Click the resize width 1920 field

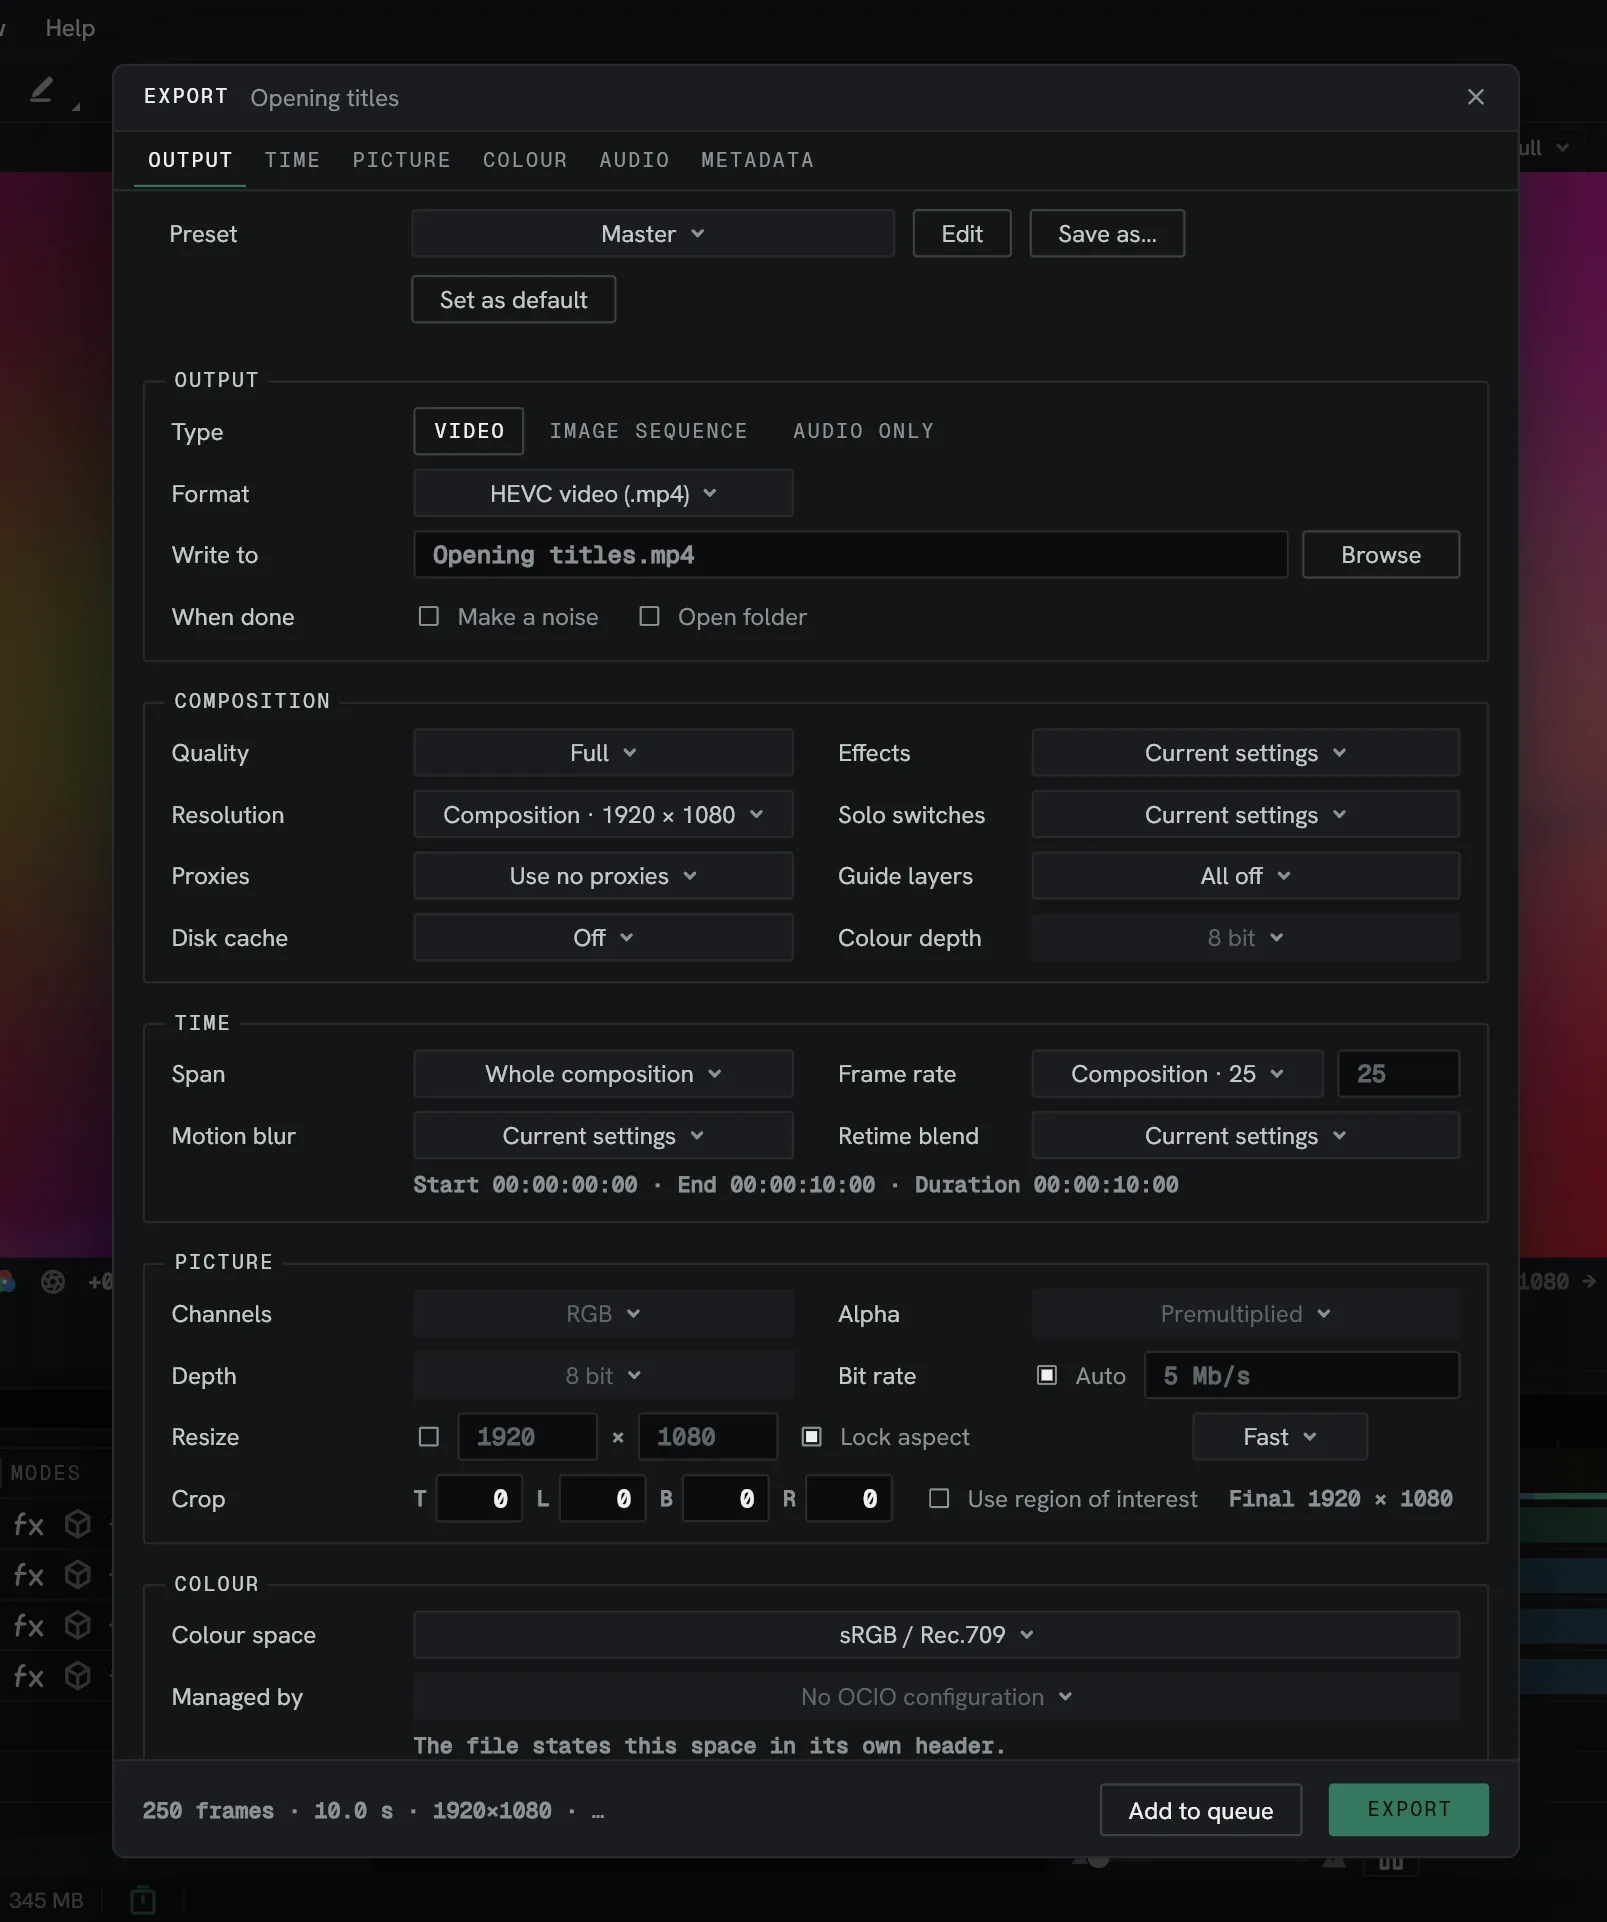[528, 1437]
